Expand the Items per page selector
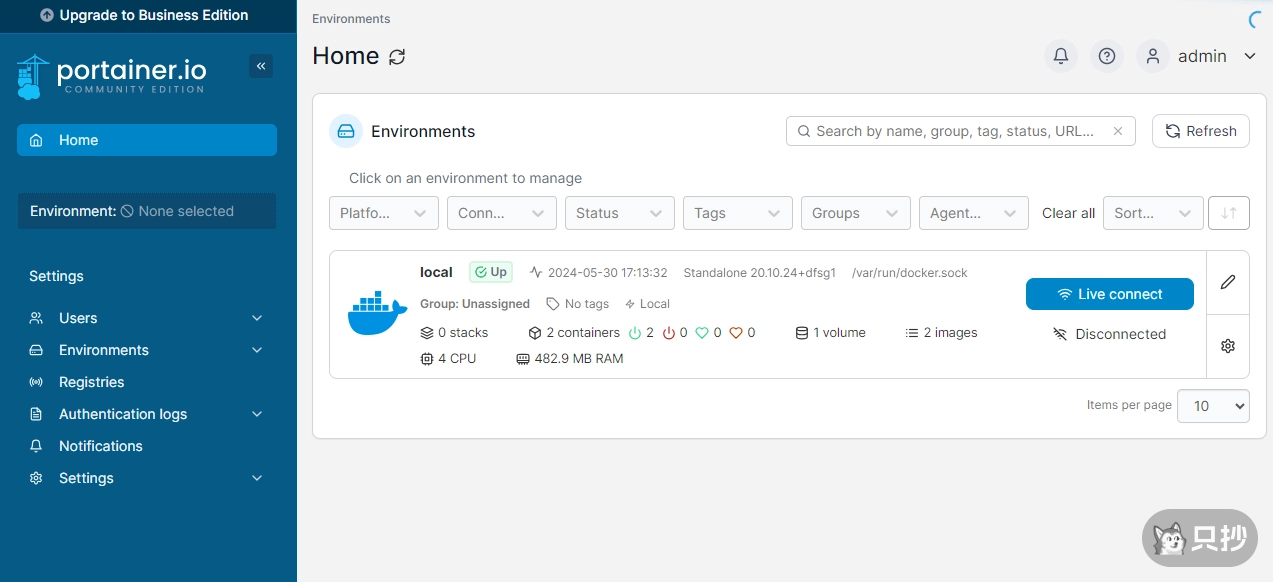 [1213, 406]
